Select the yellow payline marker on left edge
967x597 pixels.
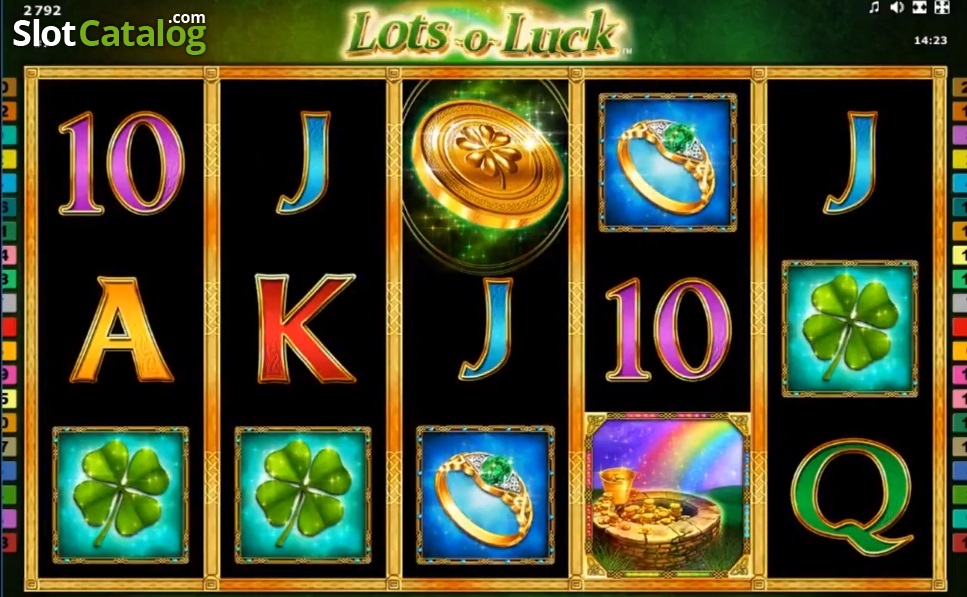(9, 159)
